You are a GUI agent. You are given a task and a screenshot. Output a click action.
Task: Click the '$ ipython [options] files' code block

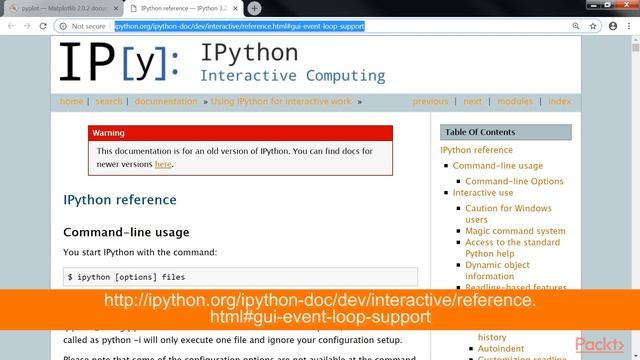pyautogui.click(x=240, y=277)
